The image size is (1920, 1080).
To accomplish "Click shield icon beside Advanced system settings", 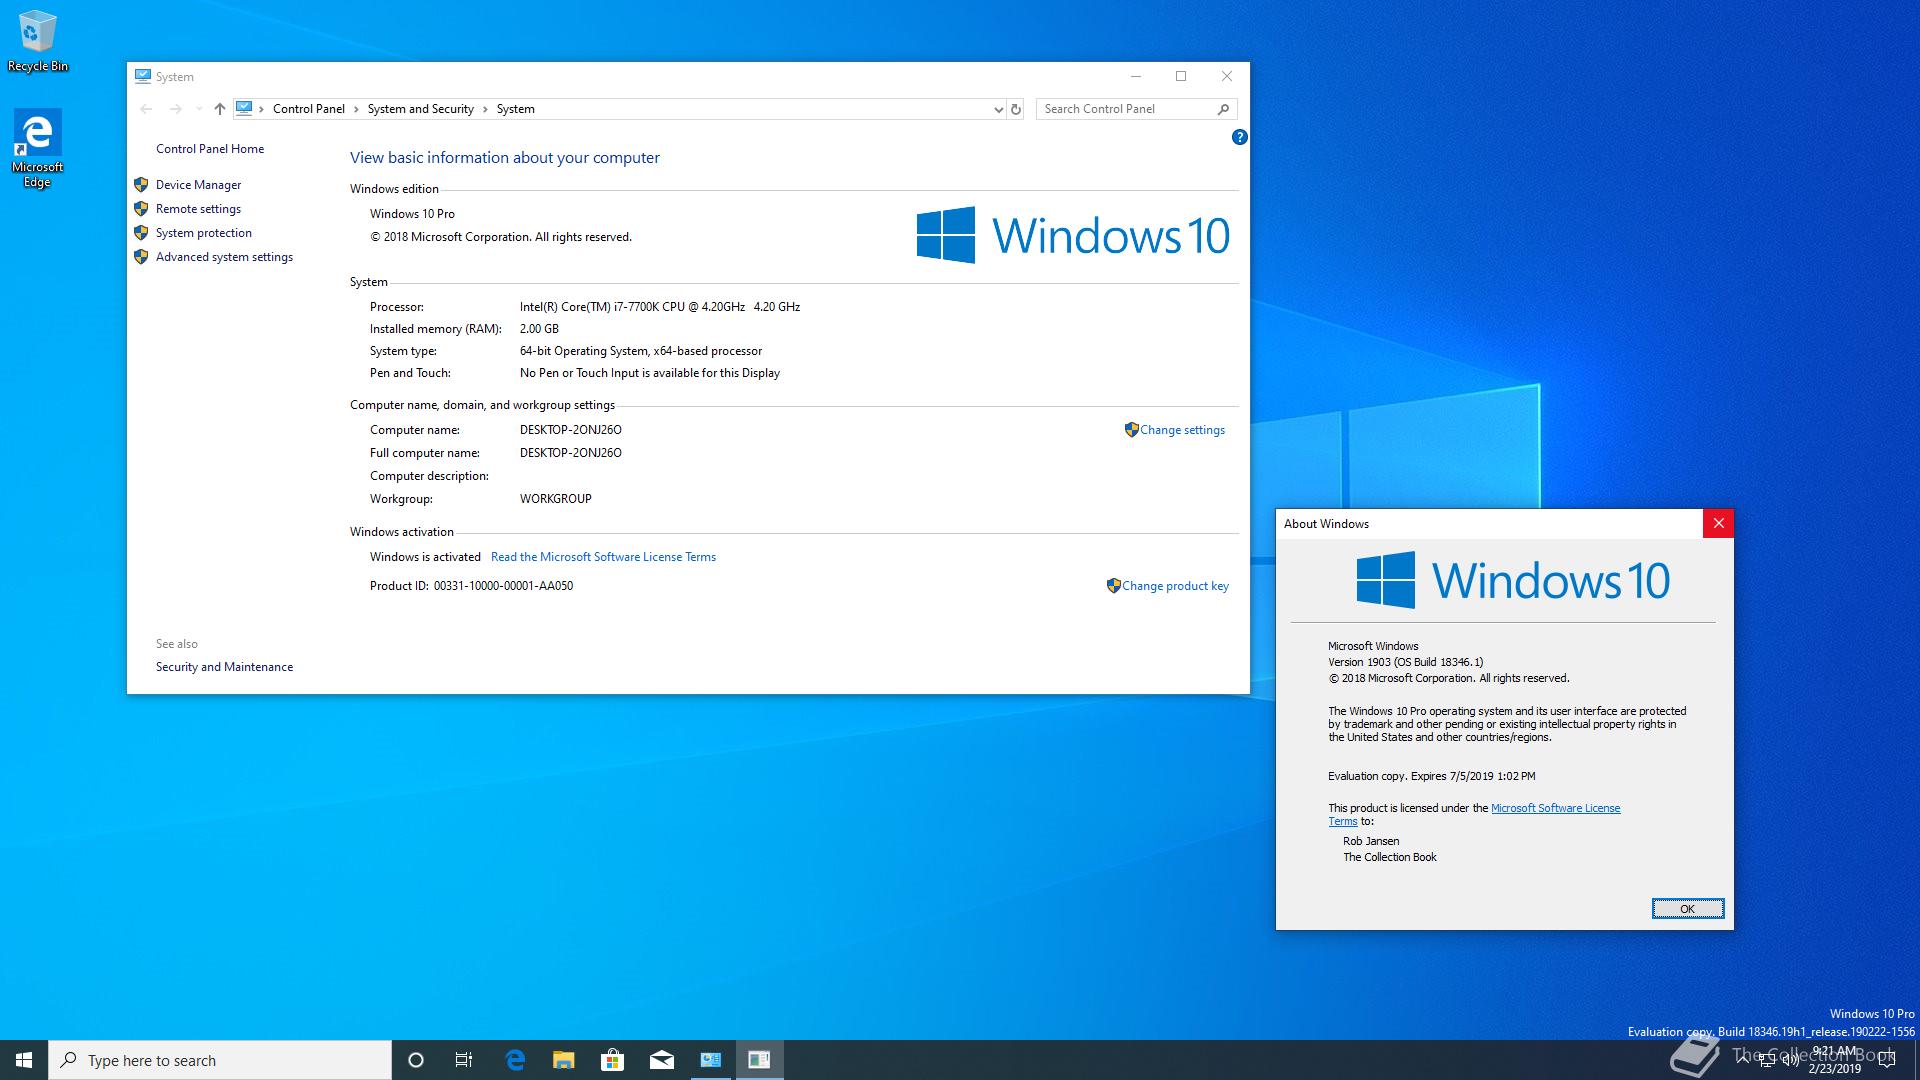I will coord(141,257).
